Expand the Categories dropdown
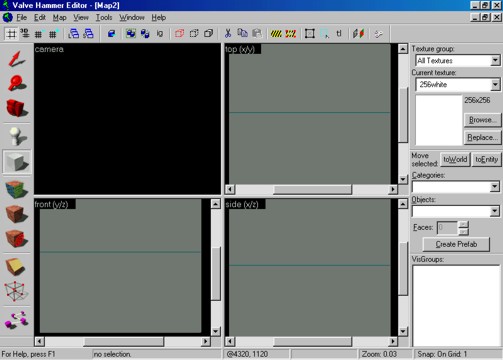Screen dimensions: 503x360 click(x=495, y=187)
